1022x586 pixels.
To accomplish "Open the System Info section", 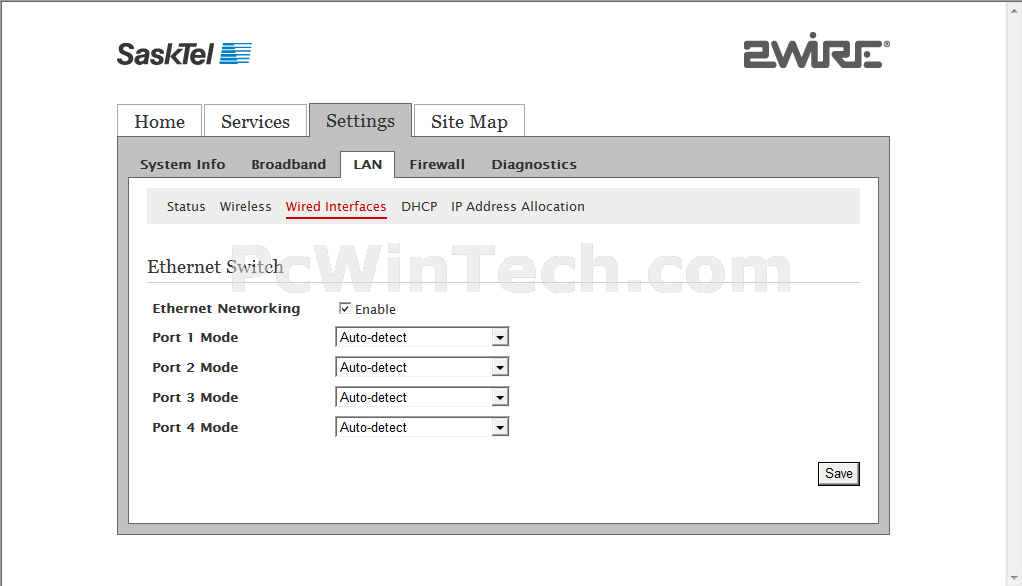I will click(182, 165).
